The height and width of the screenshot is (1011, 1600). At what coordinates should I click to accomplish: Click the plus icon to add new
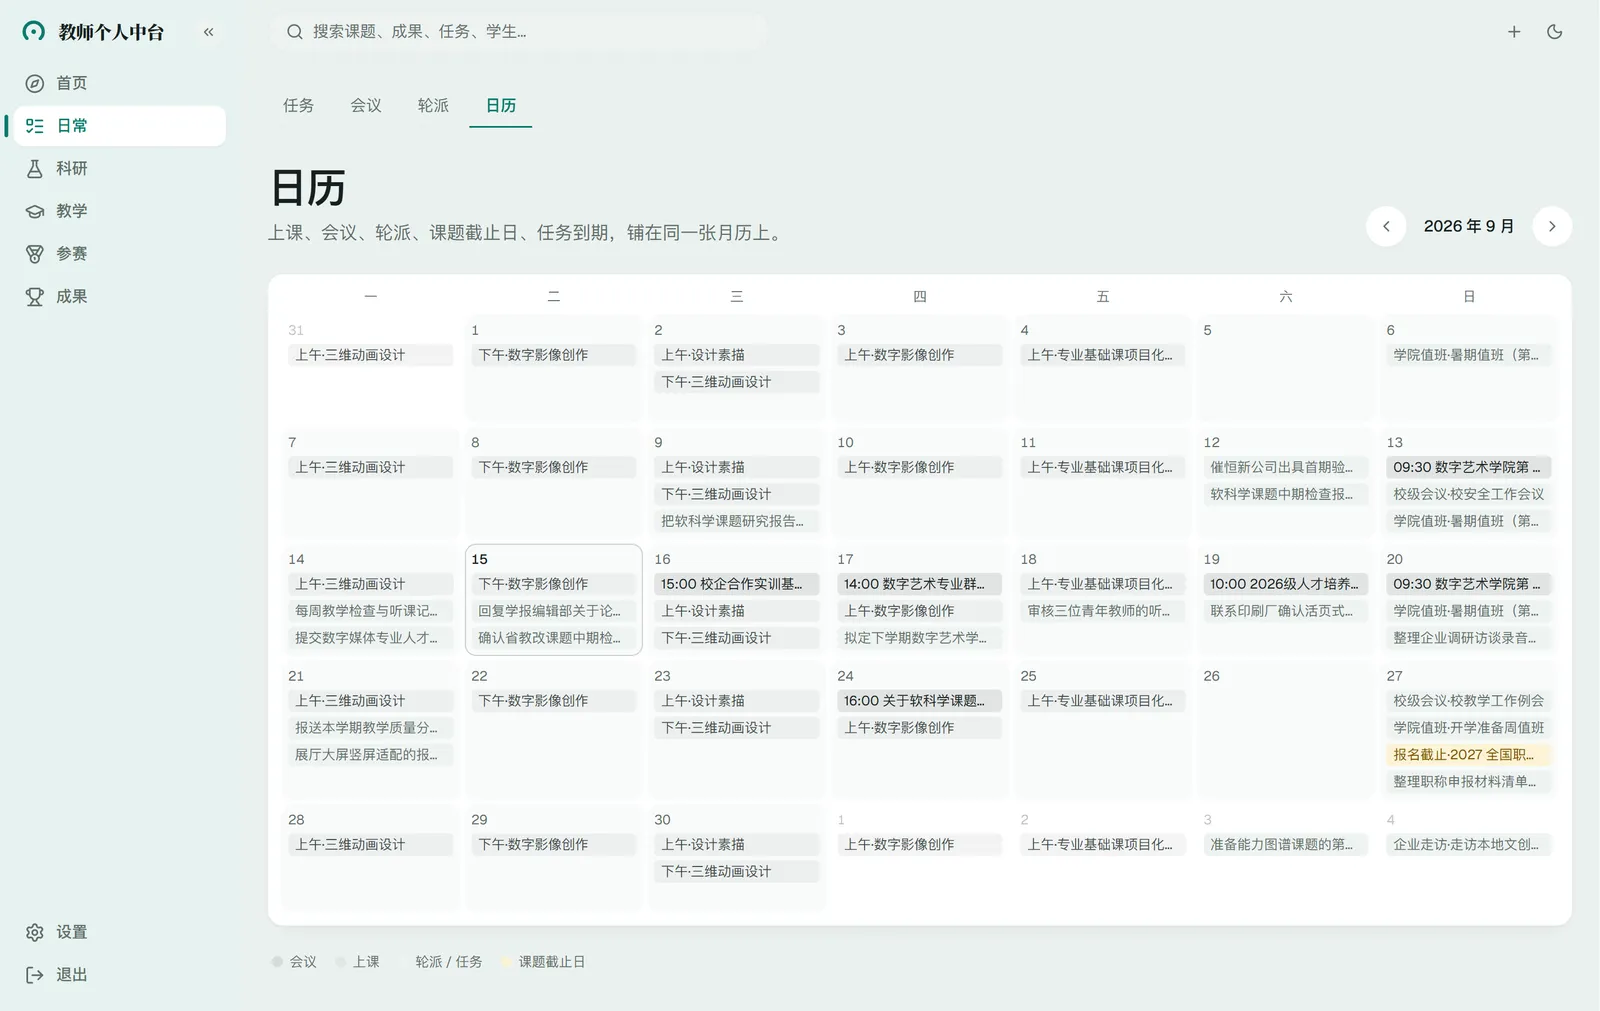coord(1514,32)
